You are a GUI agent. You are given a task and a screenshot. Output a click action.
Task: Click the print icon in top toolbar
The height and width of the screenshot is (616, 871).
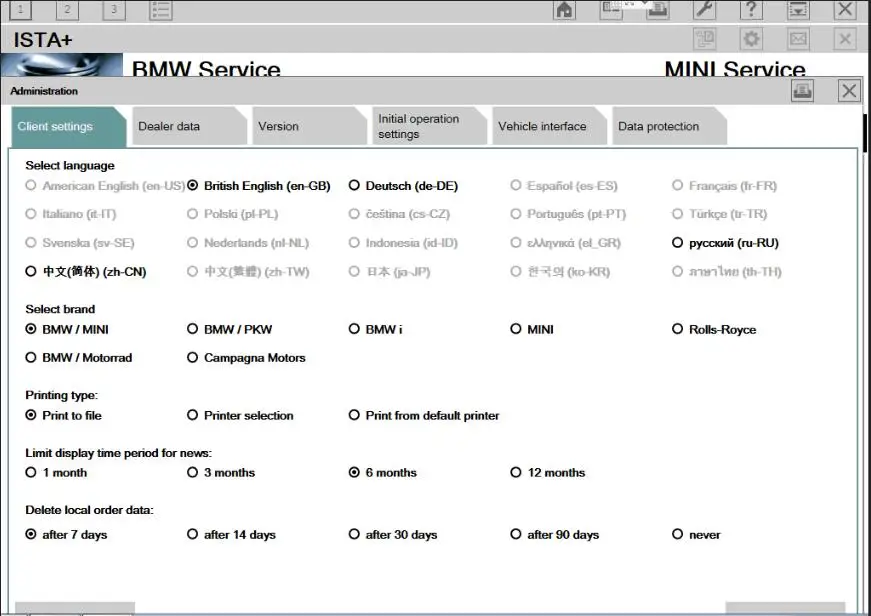click(x=658, y=9)
